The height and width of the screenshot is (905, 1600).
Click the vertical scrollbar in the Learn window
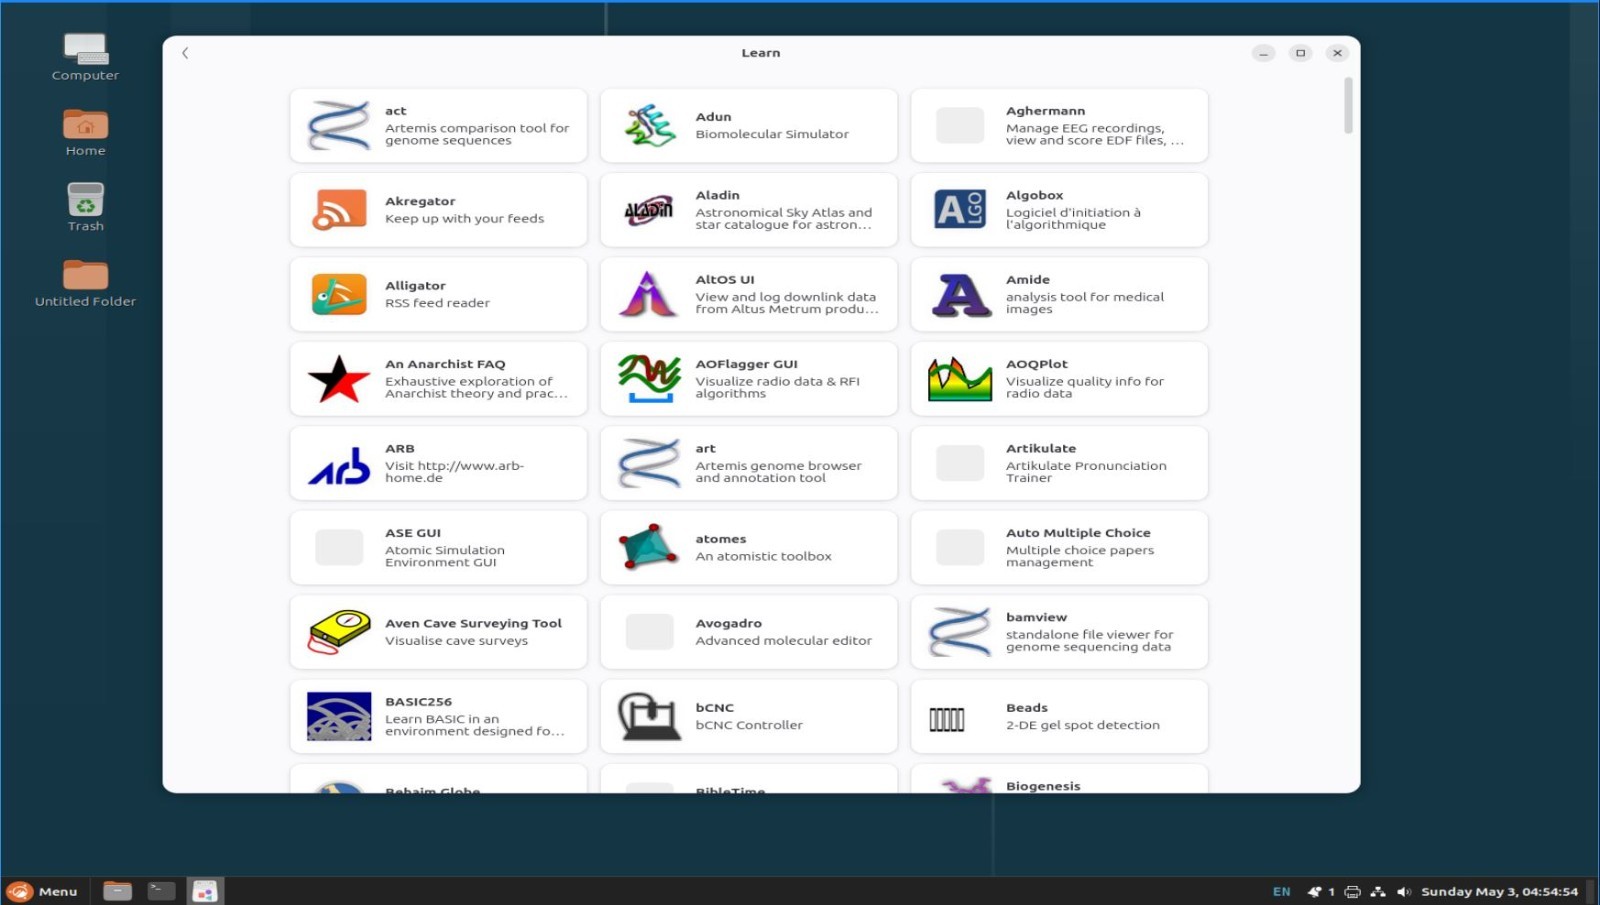coord(1348,105)
